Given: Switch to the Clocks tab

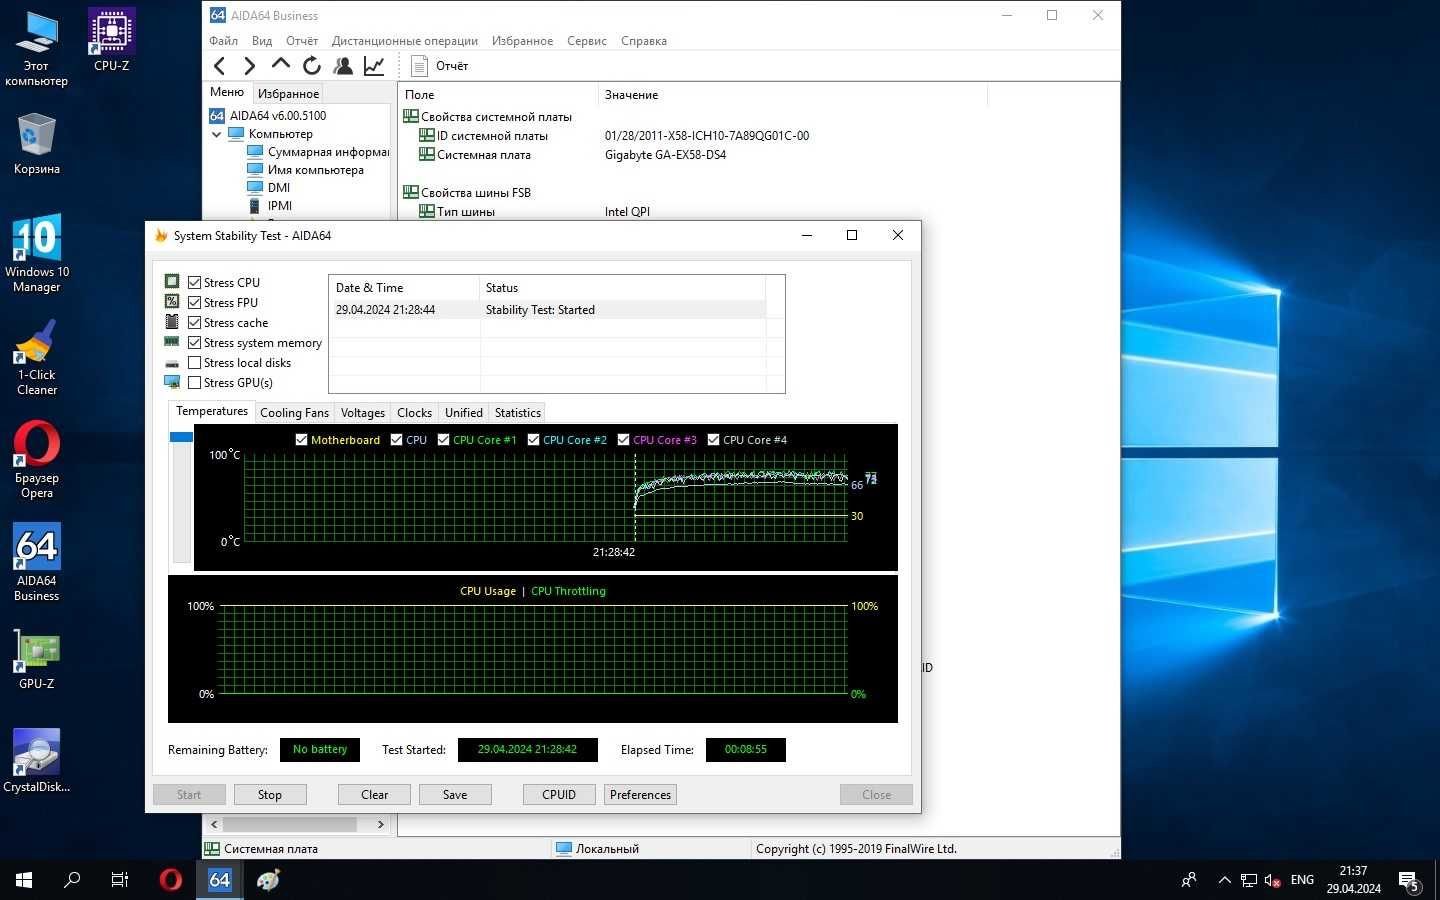Looking at the screenshot, I should [414, 413].
